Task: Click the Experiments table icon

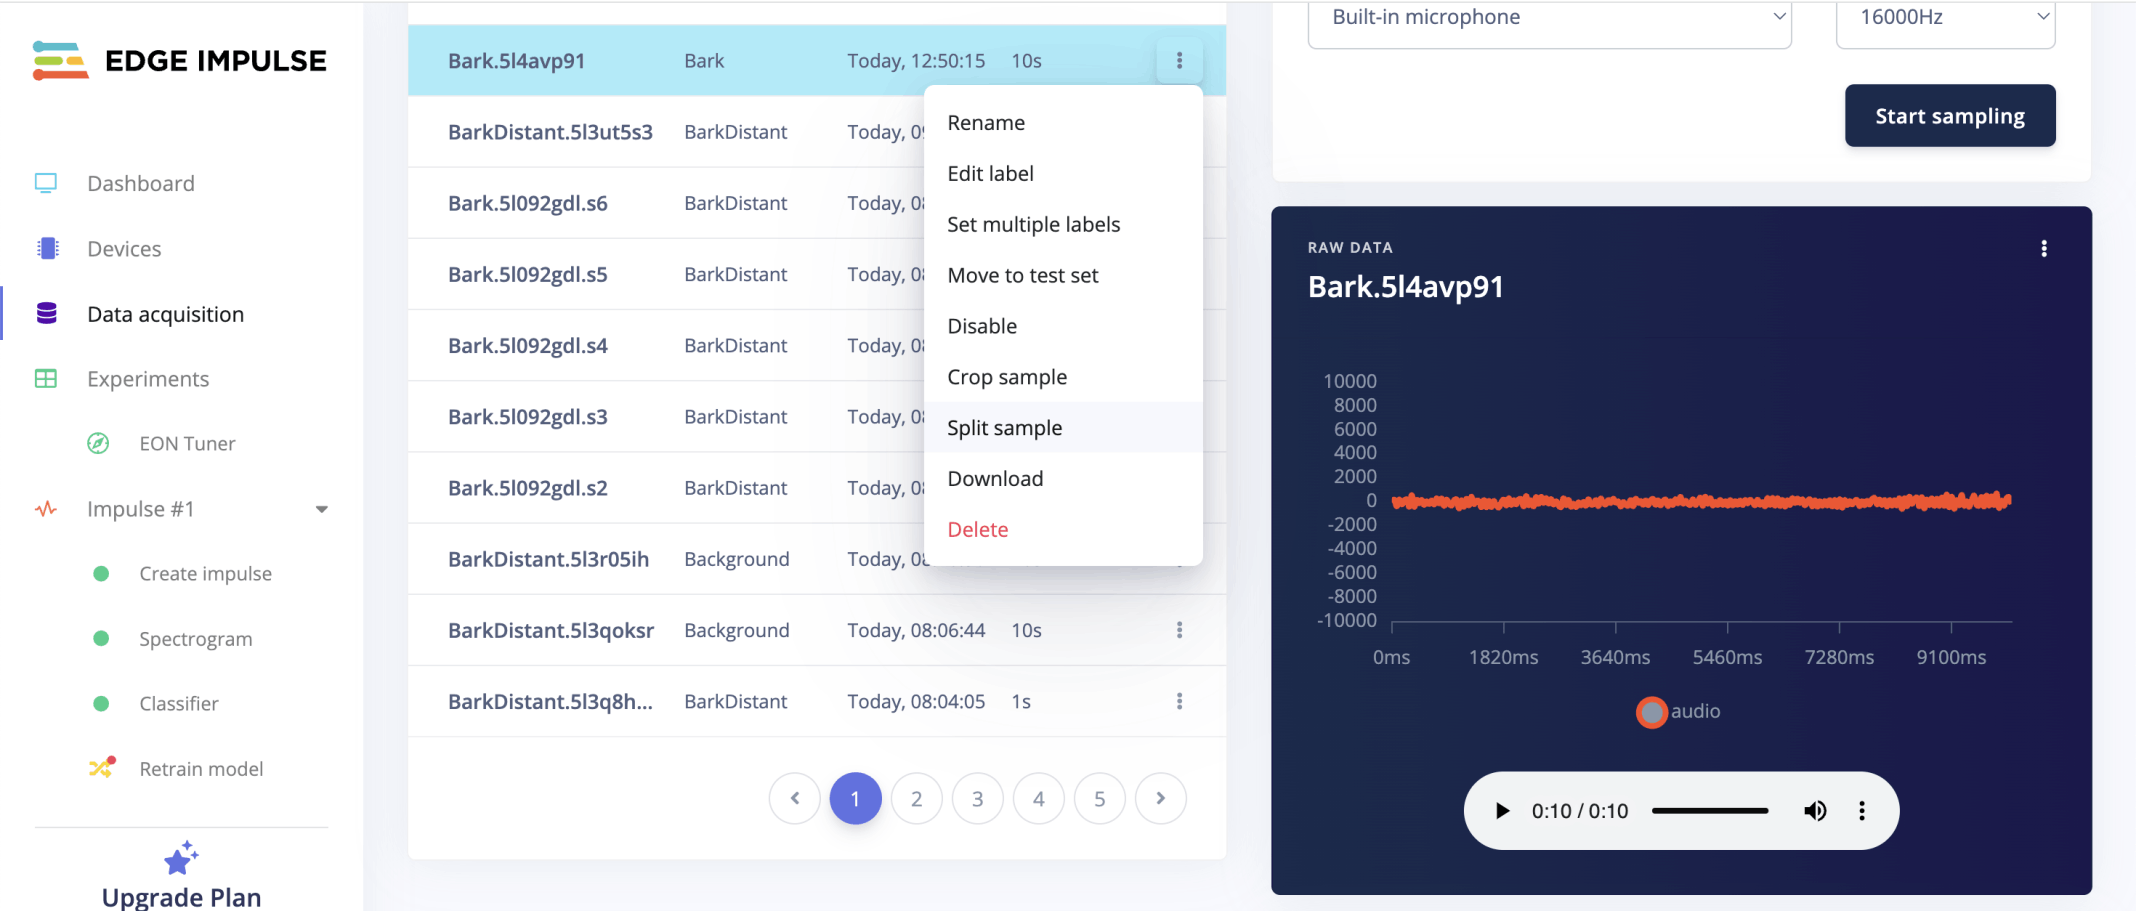Action: pyautogui.click(x=46, y=379)
